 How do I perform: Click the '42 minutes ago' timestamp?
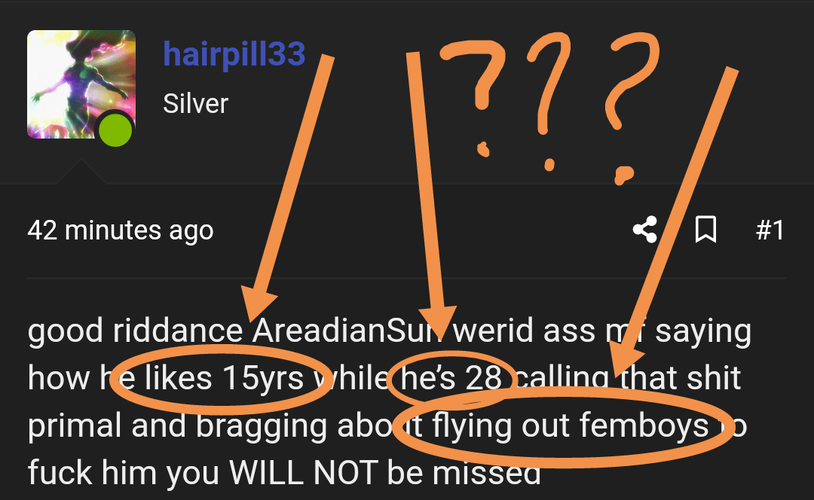pos(120,231)
